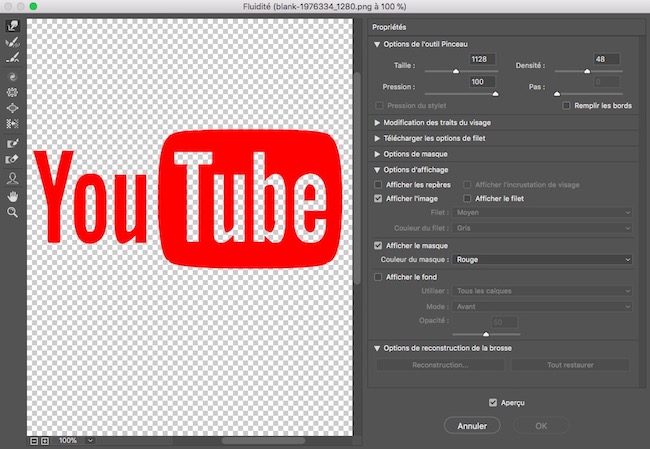Screen dimensions: 650x449
Task: Expand Options de masque section
Action: point(377,154)
